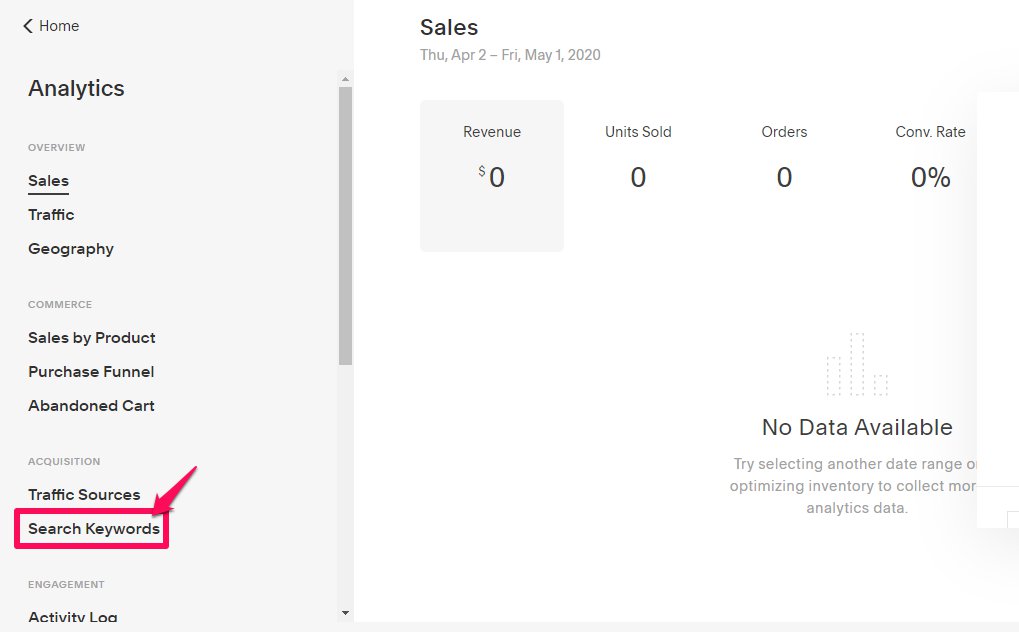Screen dimensions: 1019x632
Task: Open the Sales analytics page
Action: 48,181
